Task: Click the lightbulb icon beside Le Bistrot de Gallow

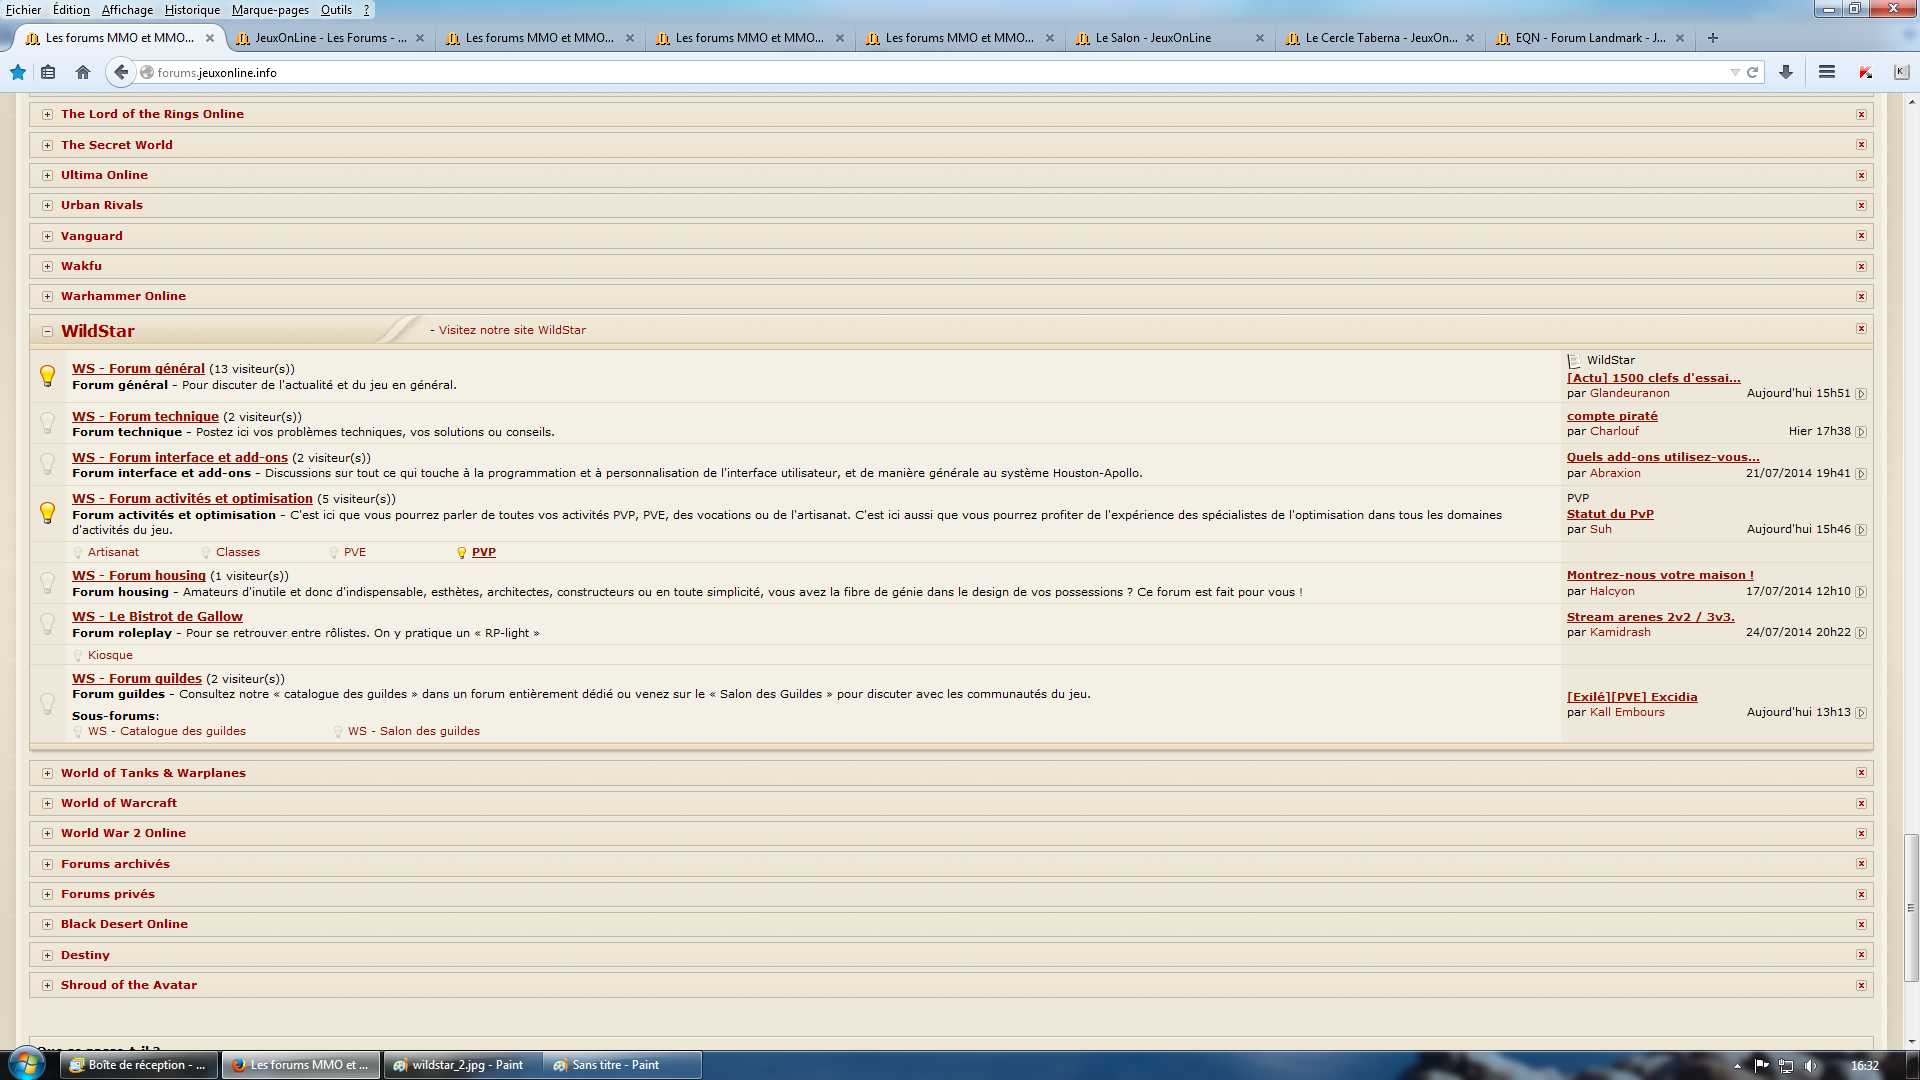Action: pyautogui.click(x=47, y=624)
